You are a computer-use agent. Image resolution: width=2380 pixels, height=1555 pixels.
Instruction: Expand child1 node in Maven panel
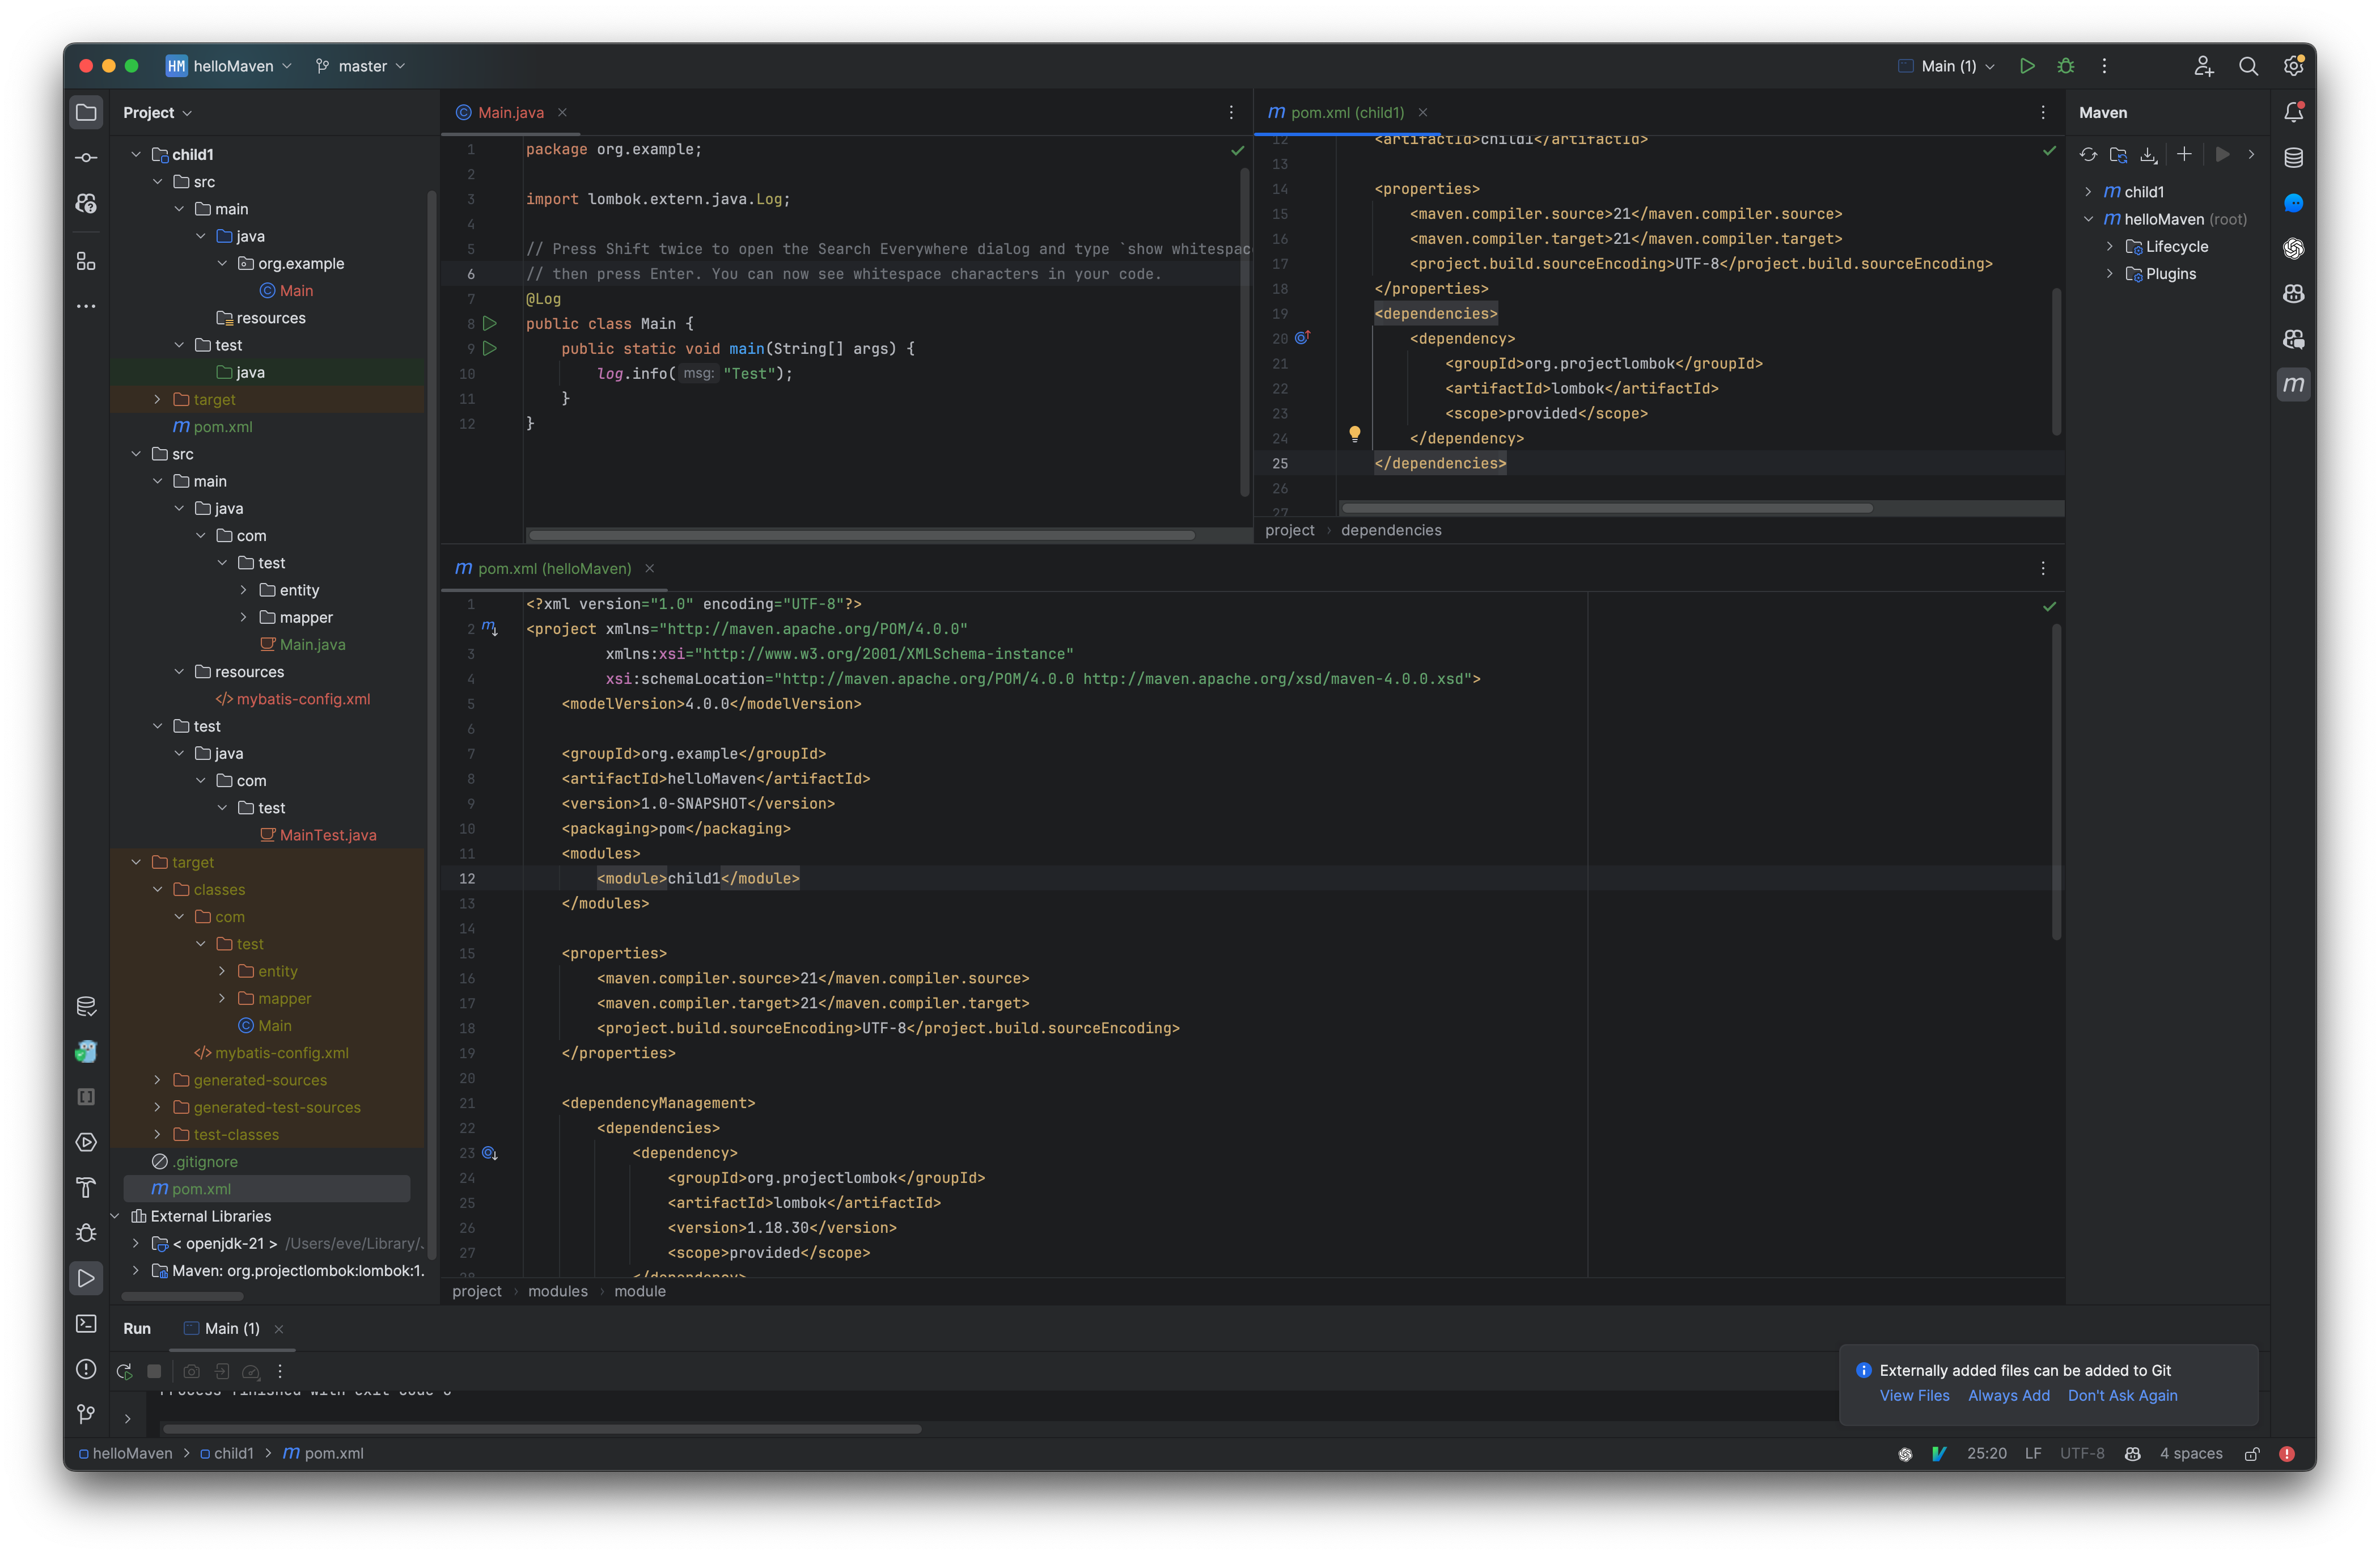coord(2088,192)
